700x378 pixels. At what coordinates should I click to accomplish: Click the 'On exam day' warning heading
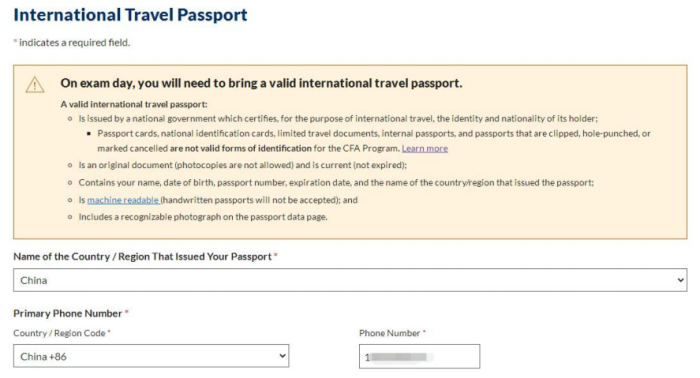(x=261, y=83)
